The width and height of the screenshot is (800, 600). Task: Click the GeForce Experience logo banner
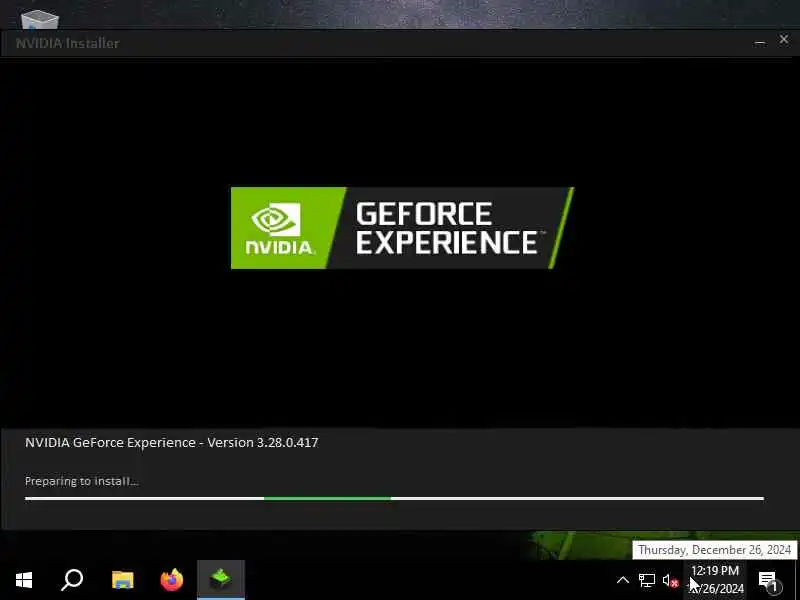point(403,228)
